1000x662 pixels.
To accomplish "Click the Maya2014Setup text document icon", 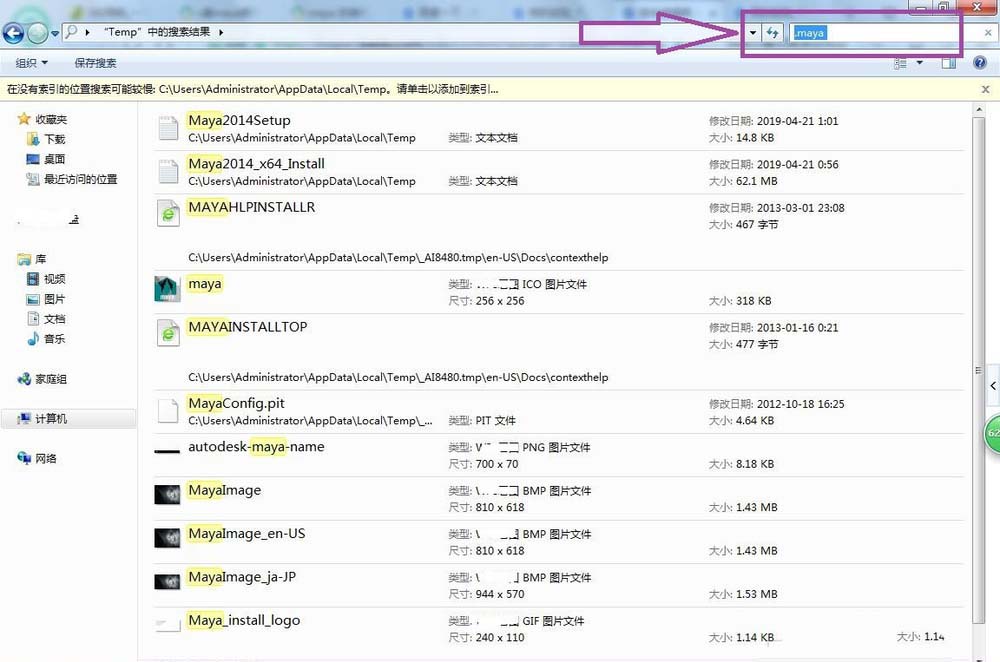I will point(168,128).
